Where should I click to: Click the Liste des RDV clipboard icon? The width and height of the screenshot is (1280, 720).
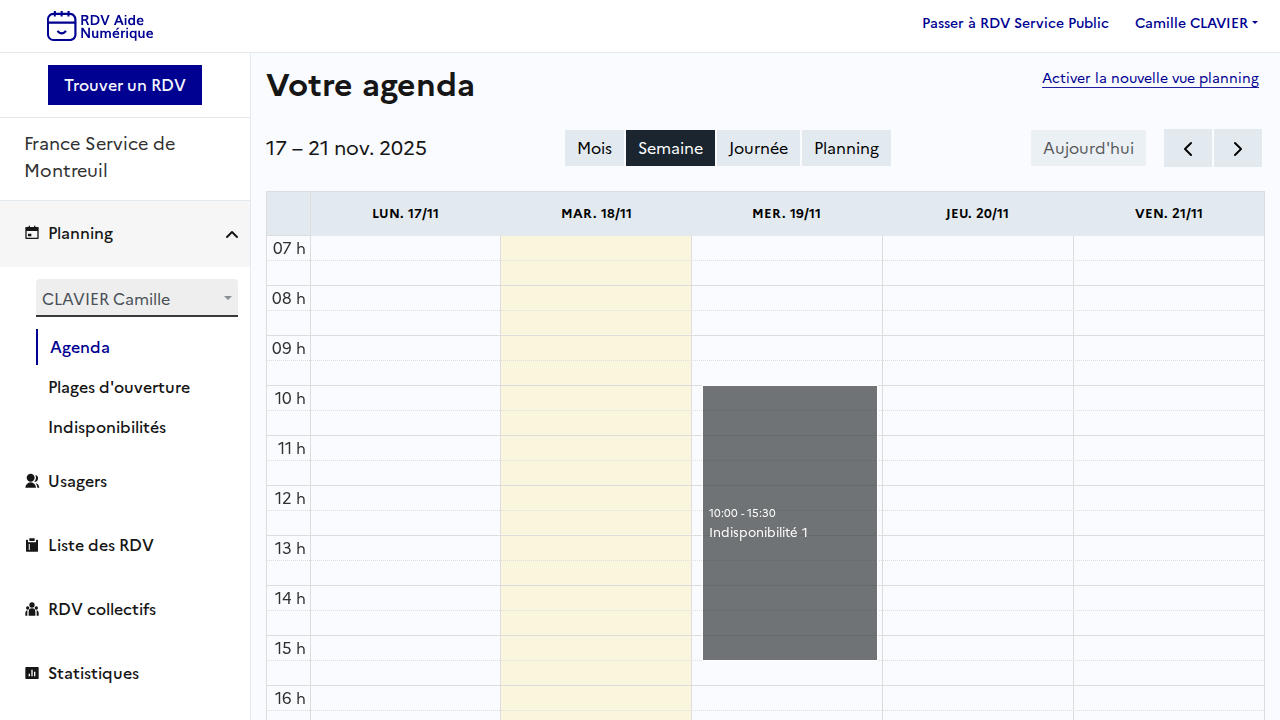[32, 545]
